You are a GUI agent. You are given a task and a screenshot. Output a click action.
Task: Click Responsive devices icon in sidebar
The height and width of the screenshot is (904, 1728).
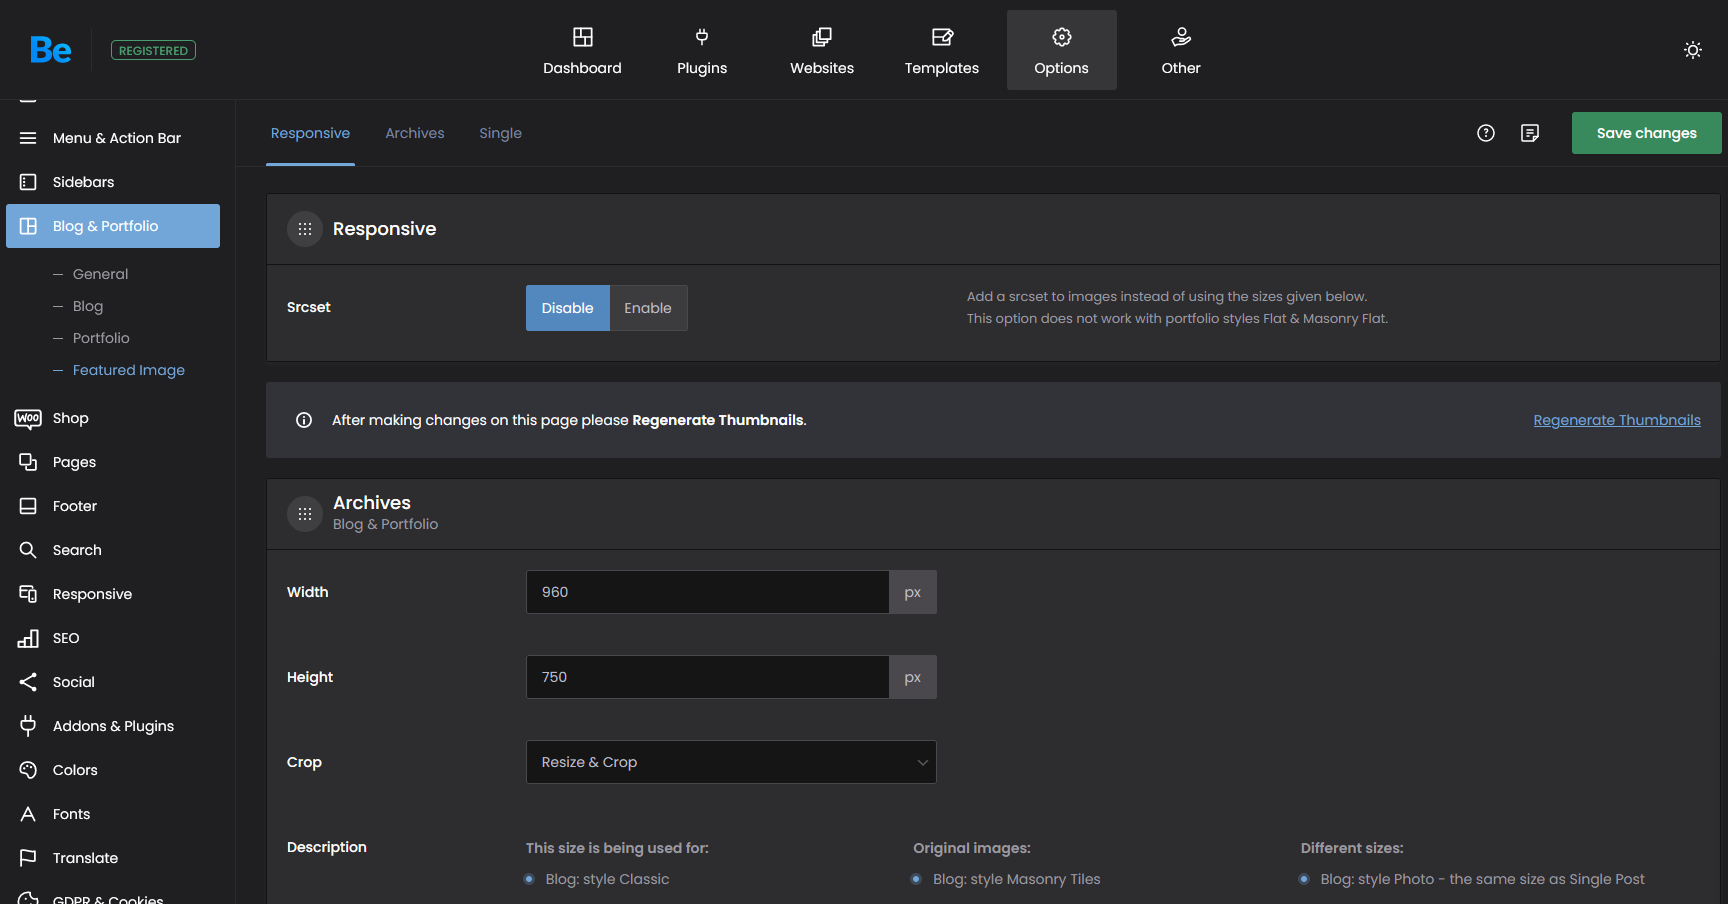(28, 594)
